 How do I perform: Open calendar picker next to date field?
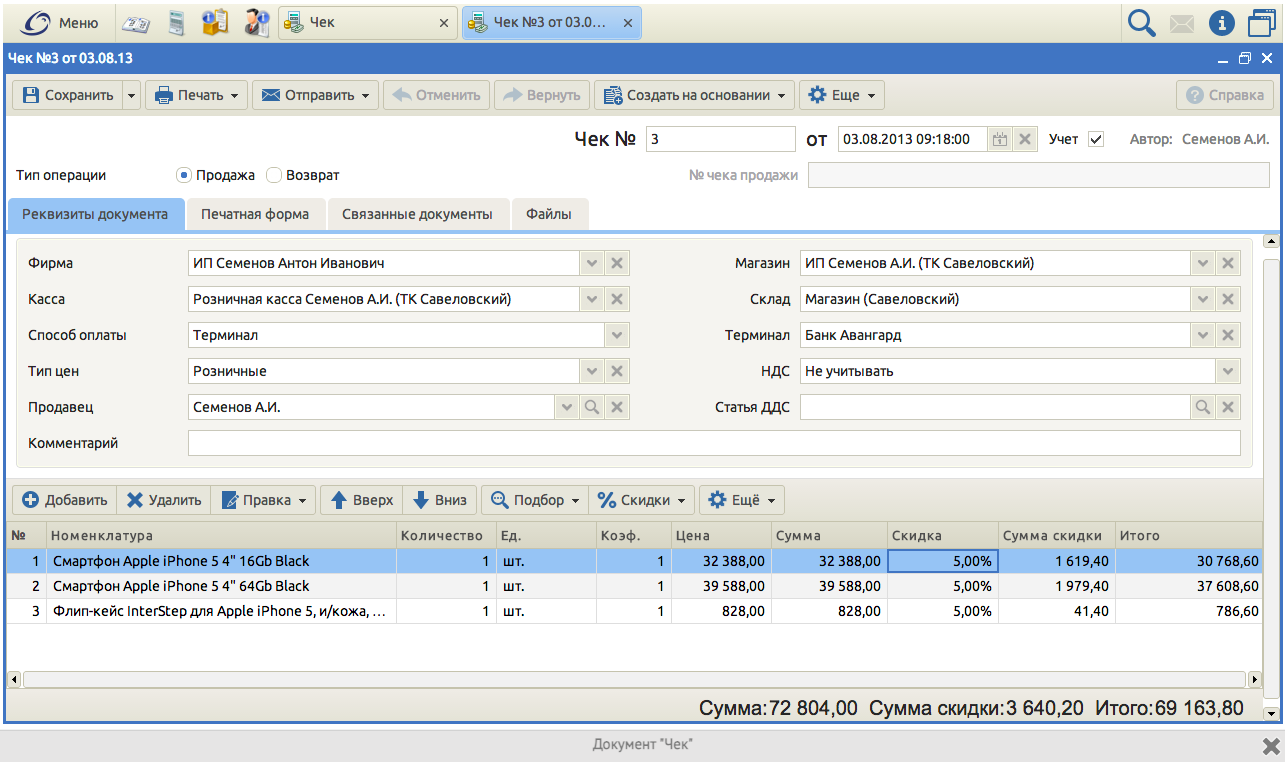pyautogui.click(x=1000, y=139)
